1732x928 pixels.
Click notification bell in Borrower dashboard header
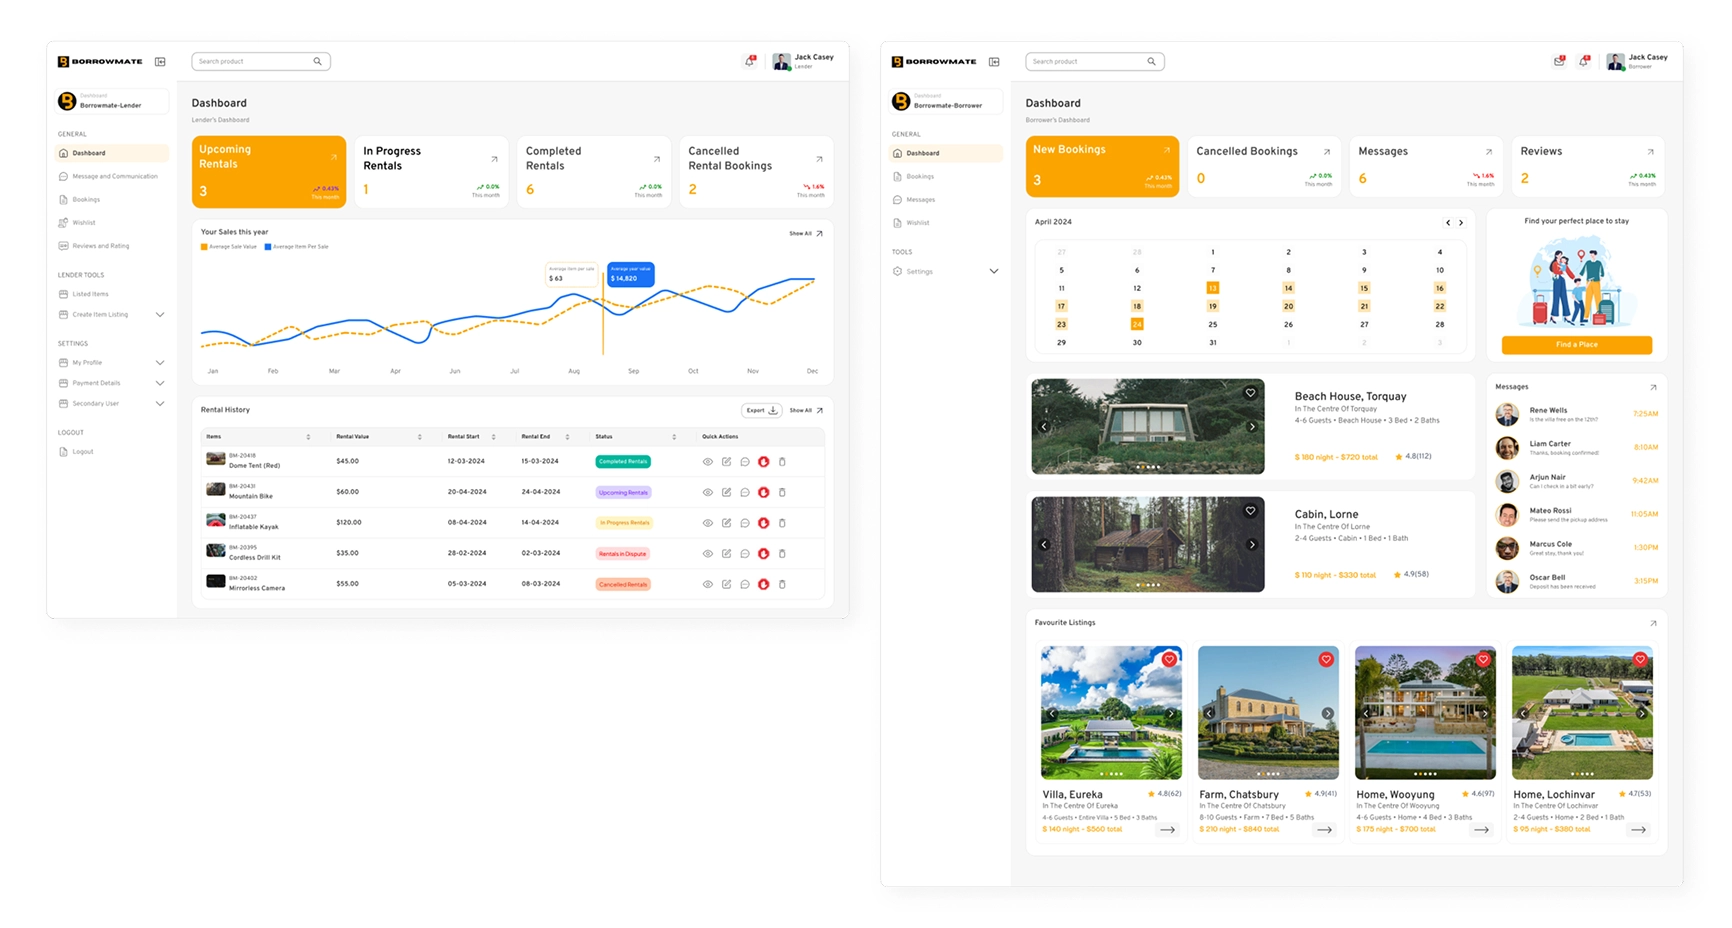click(1584, 61)
